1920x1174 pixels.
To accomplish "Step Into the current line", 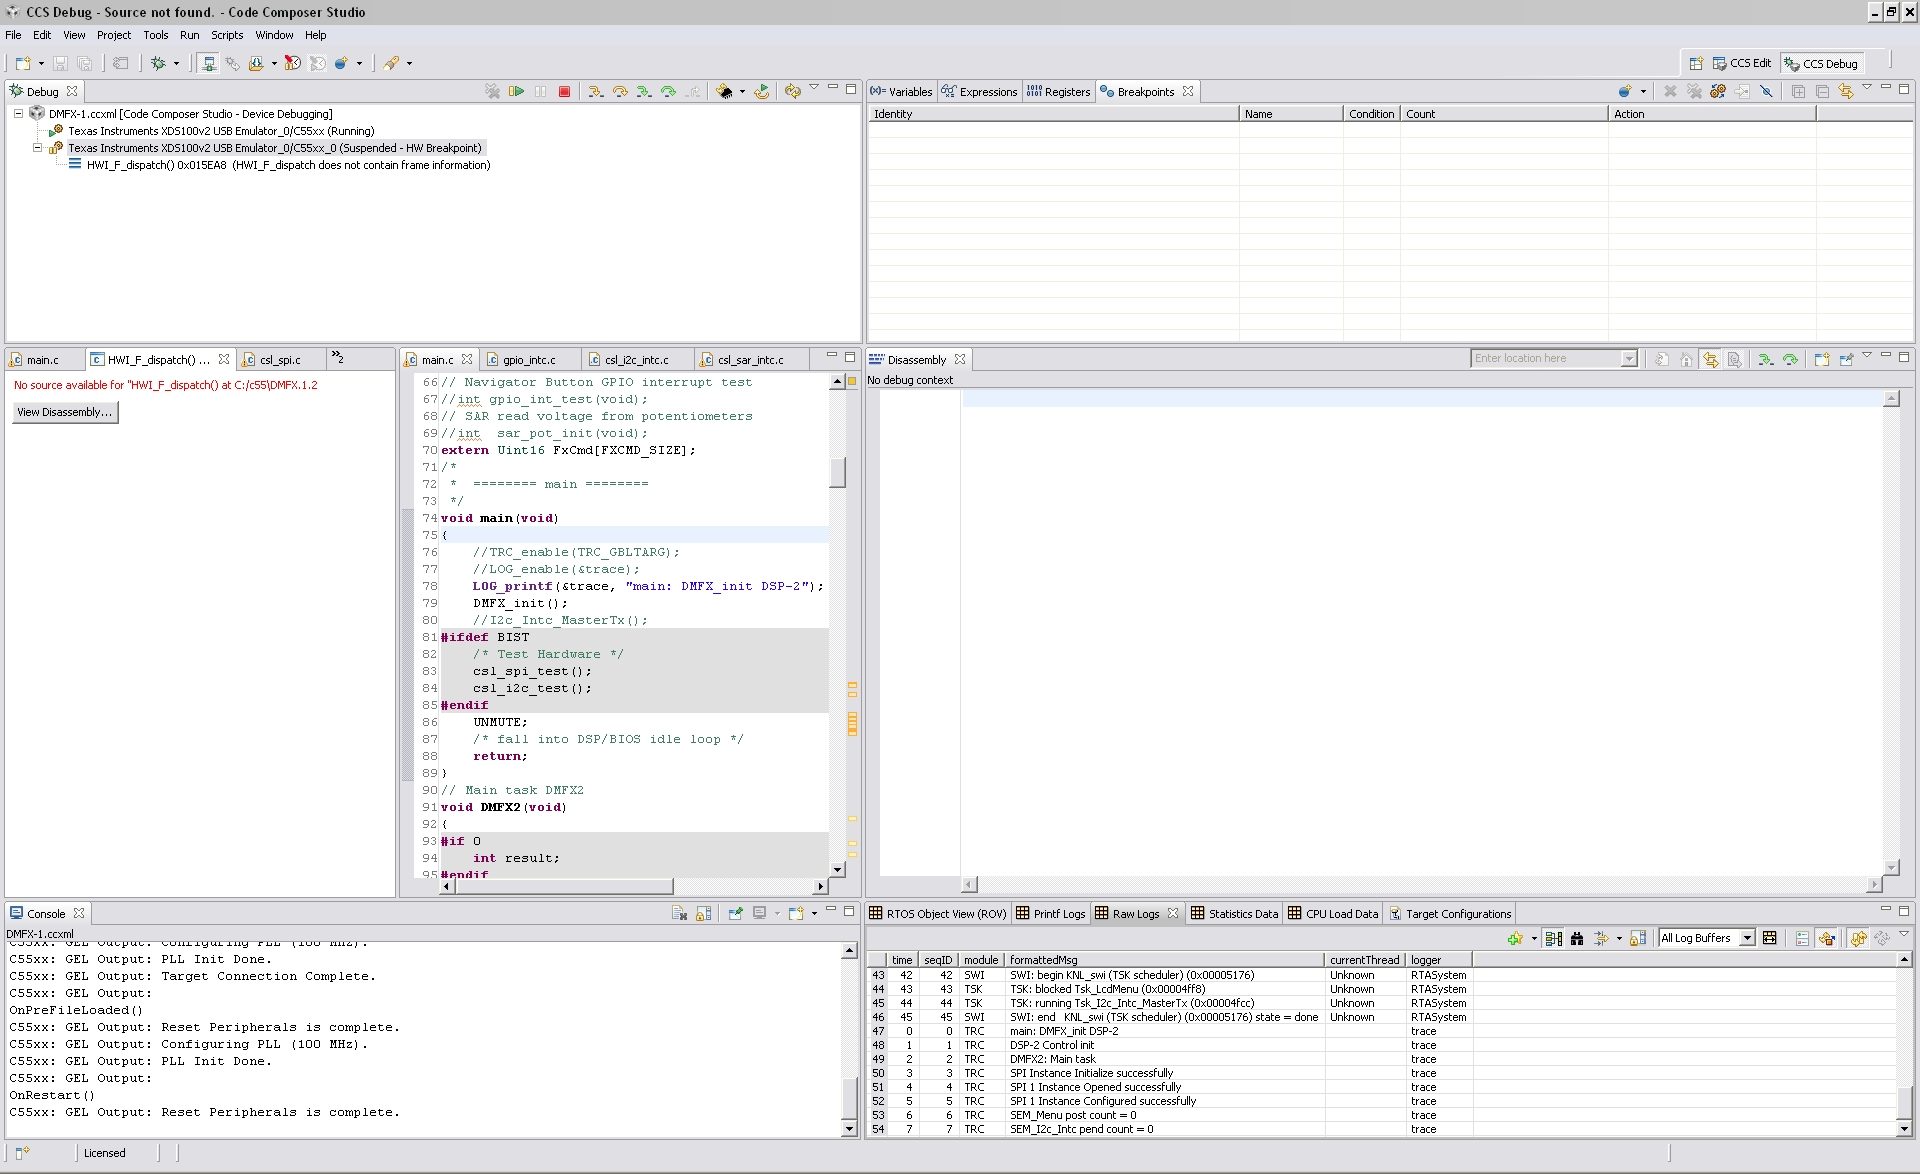I will [x=594, y=91].
